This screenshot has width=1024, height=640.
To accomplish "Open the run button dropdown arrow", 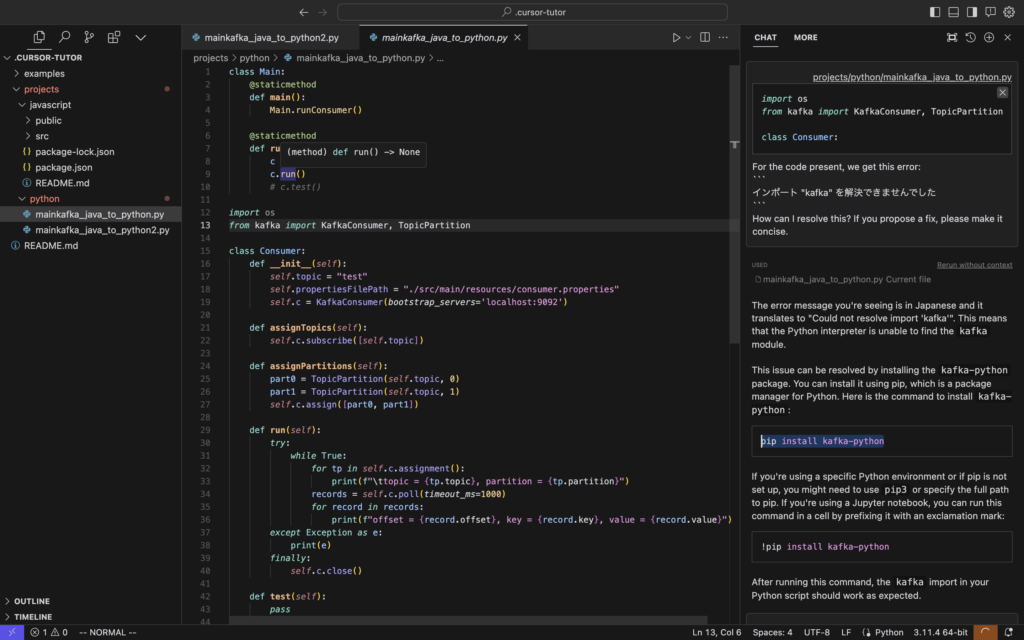I will pos(689,37).
